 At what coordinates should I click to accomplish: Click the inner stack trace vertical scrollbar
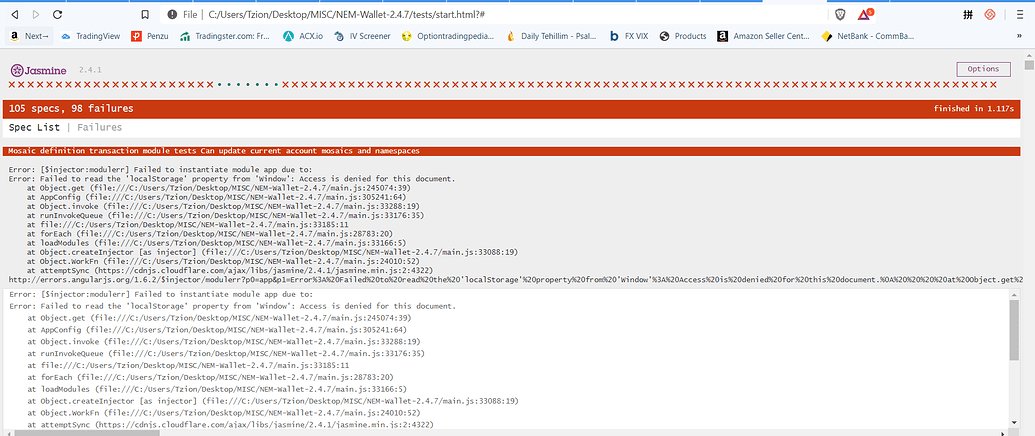pos(1015,330)
